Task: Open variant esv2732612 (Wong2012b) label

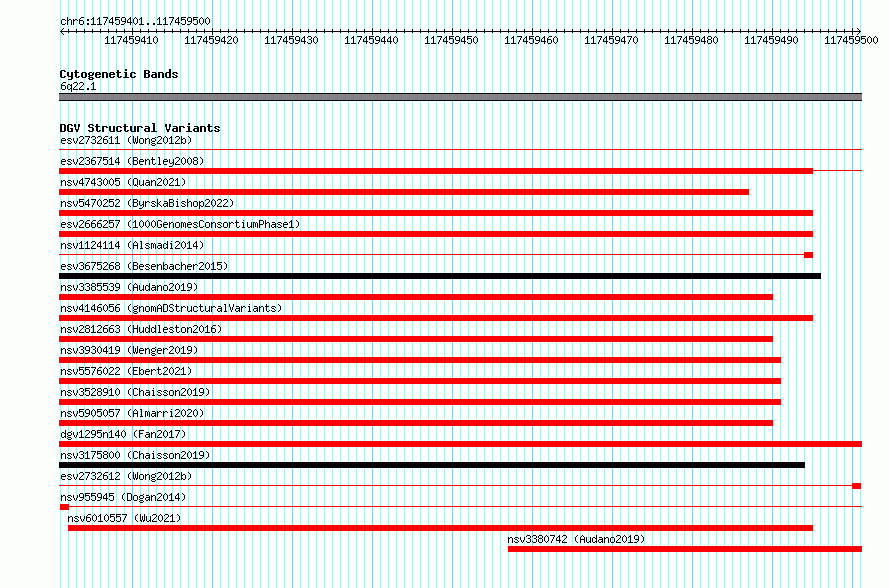Action: tap(126, 476)
